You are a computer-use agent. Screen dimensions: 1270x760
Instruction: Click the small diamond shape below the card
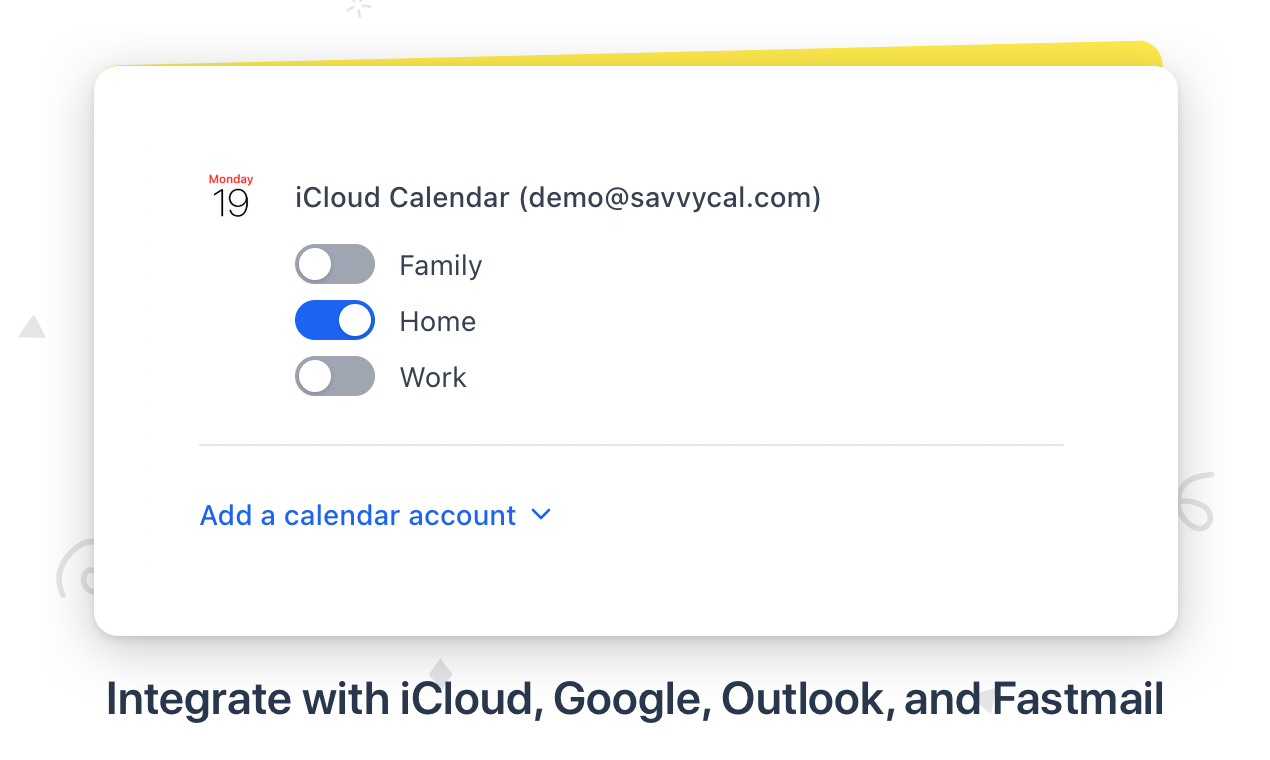440,668
